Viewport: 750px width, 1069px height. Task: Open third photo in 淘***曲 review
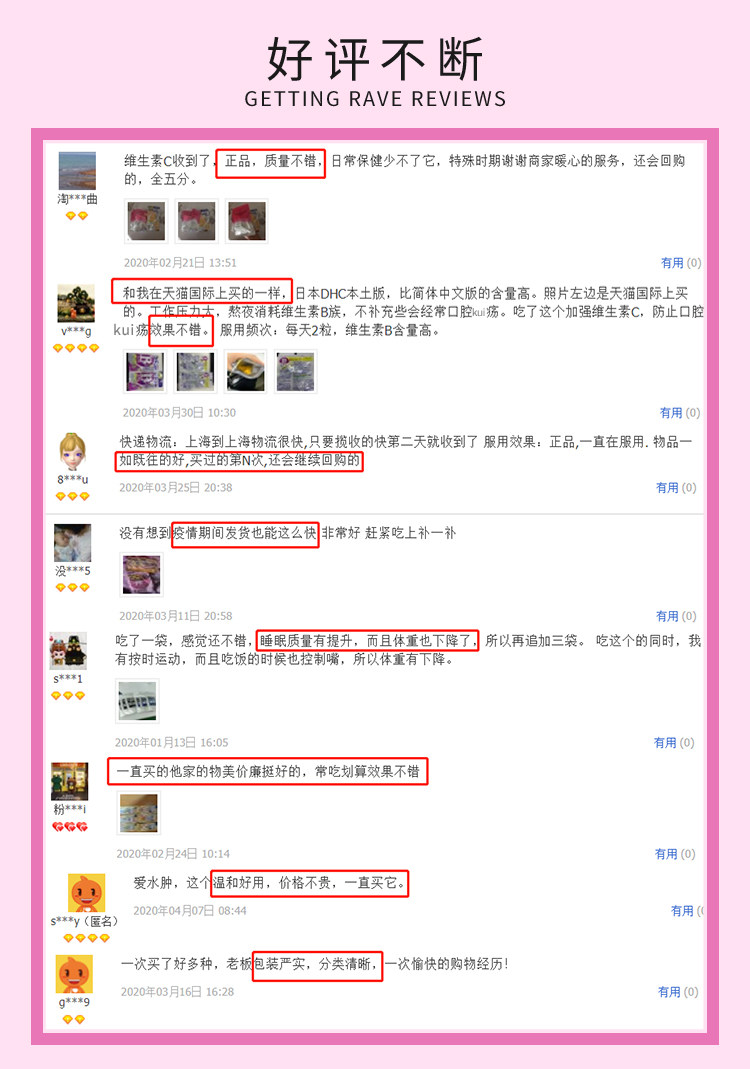pos(247,221)
